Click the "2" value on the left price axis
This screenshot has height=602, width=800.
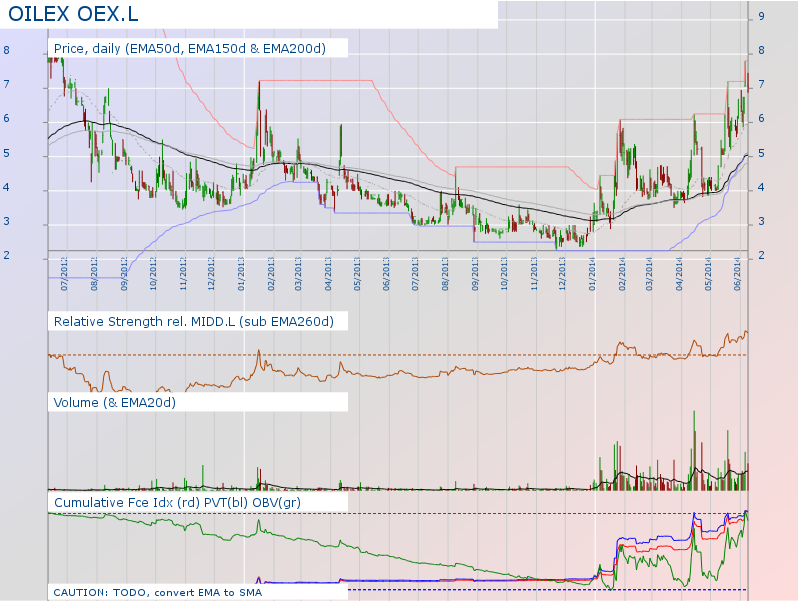[x=7, y=255]
